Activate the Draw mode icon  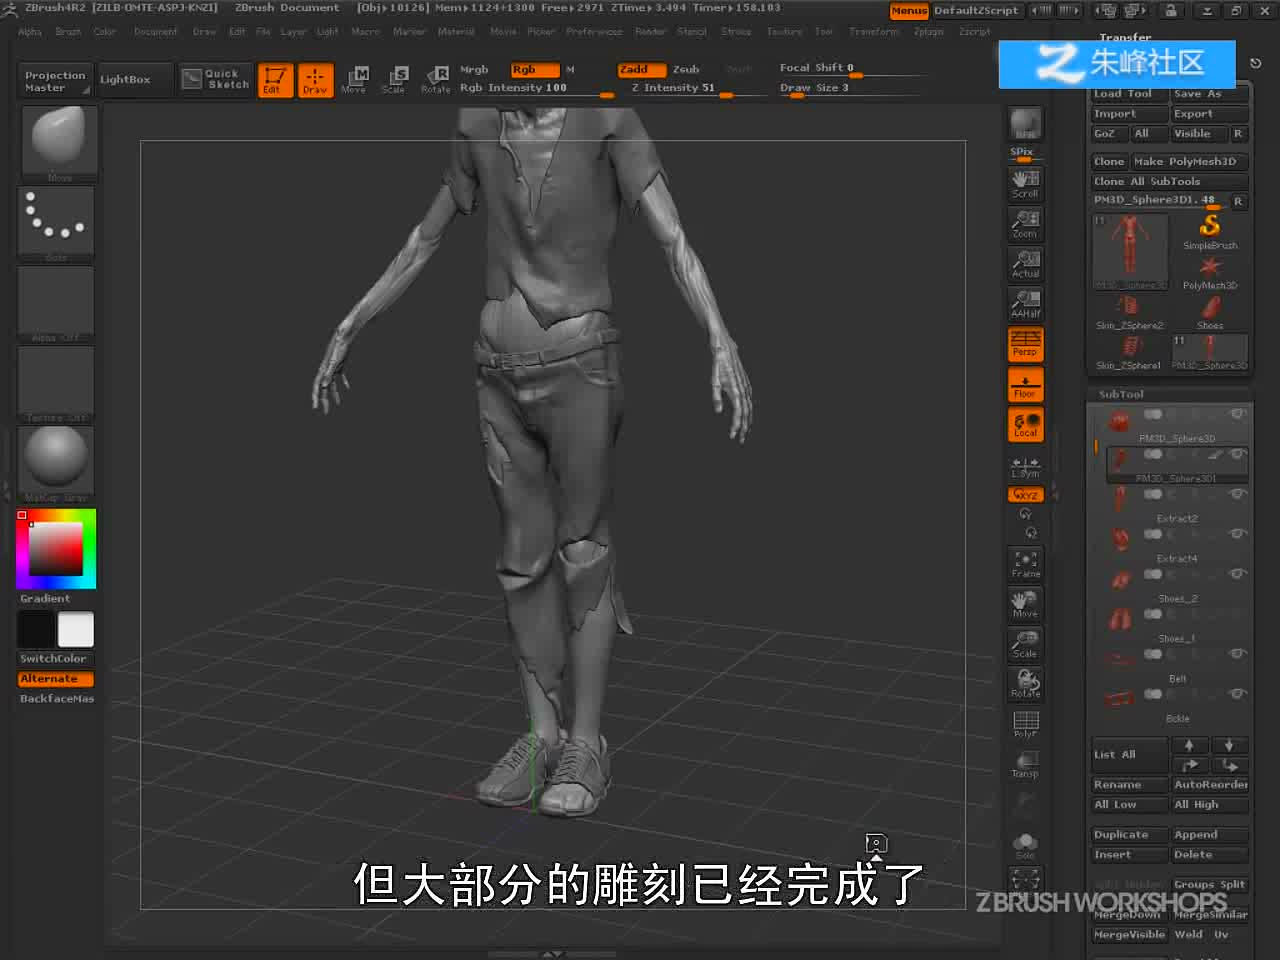[315, 80]
